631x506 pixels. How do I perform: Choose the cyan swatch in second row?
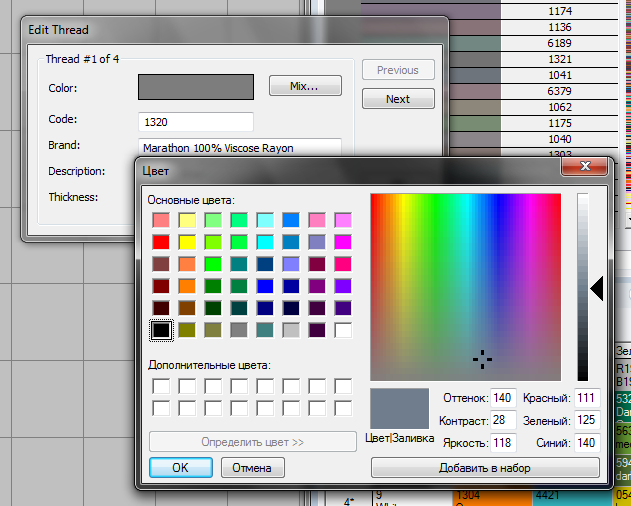pyautogui.click(x=265, y=241)
